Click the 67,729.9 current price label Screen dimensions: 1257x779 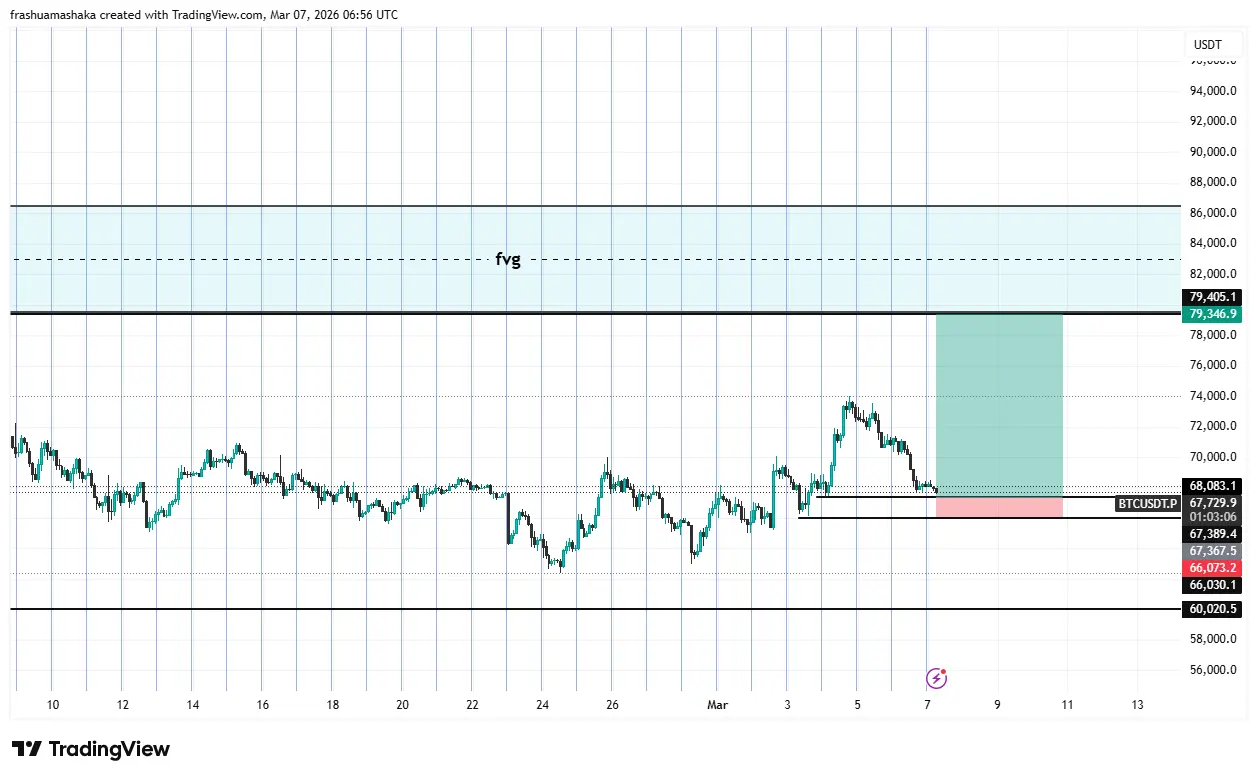(1213, 502)
